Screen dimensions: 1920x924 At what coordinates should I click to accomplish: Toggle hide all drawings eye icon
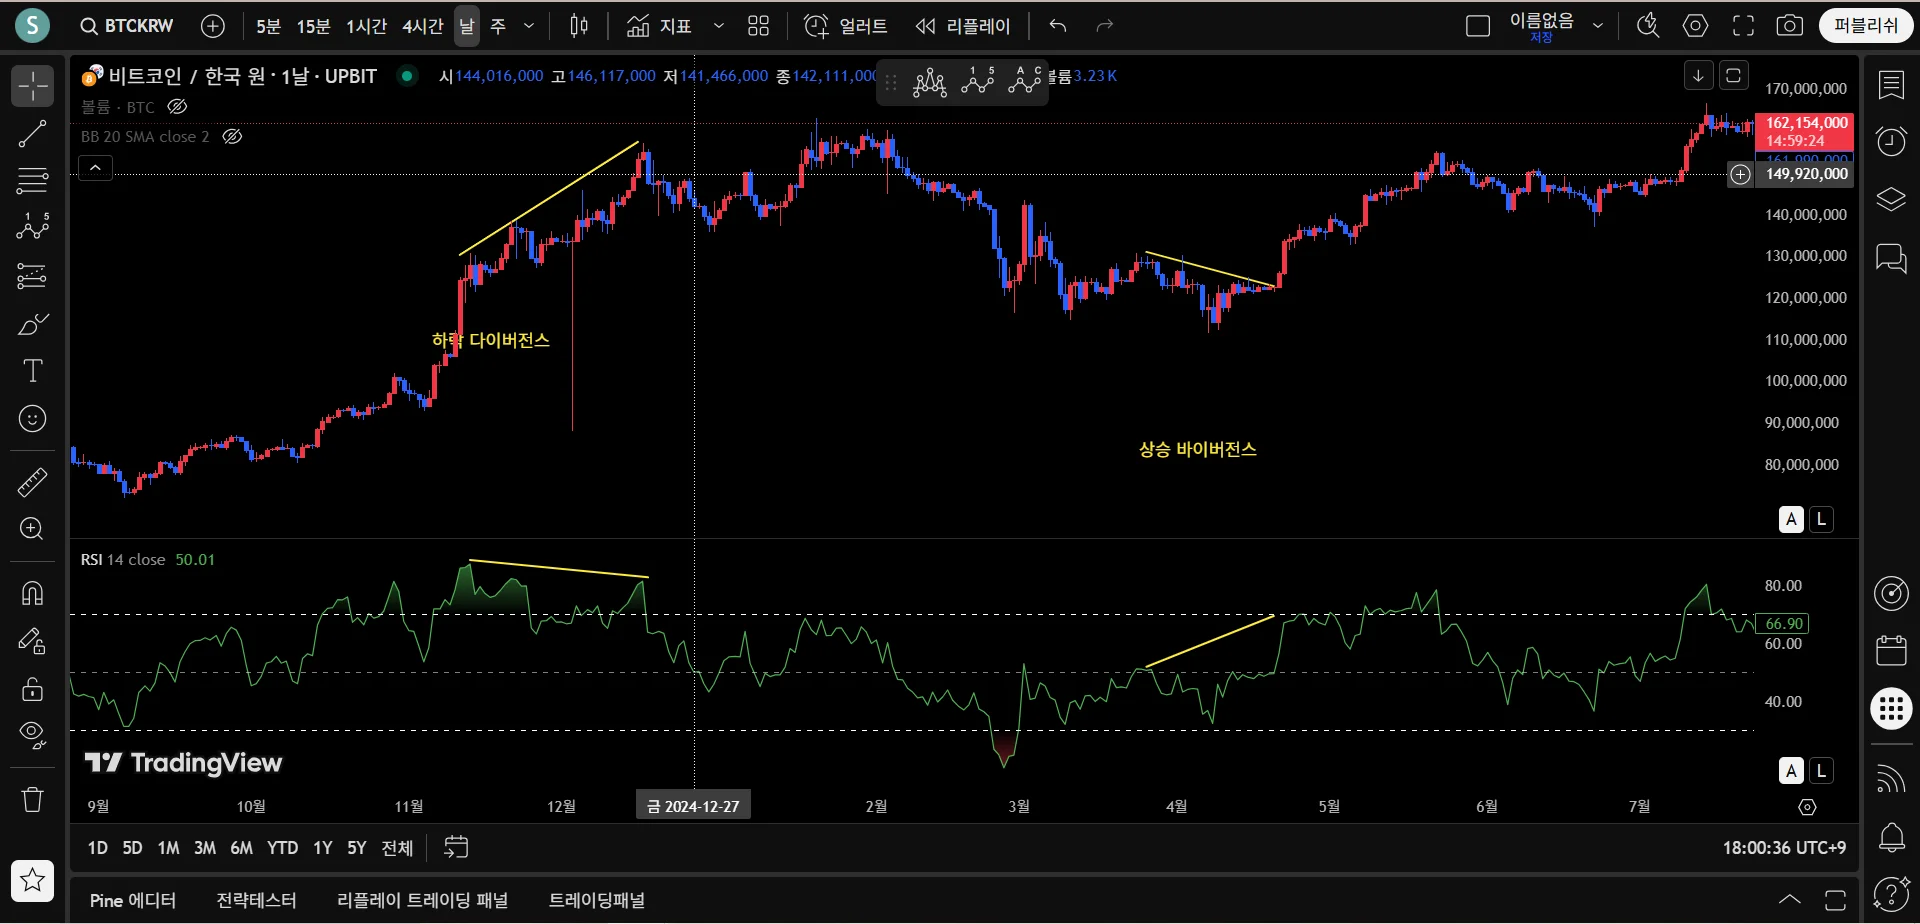[32, 736]
